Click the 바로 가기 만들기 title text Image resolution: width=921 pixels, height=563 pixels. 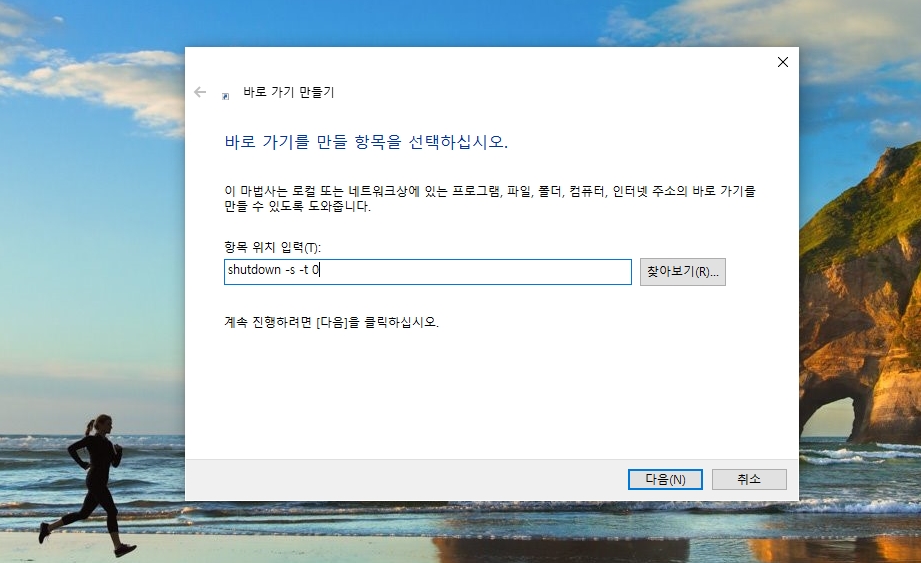tap(288, 92)
